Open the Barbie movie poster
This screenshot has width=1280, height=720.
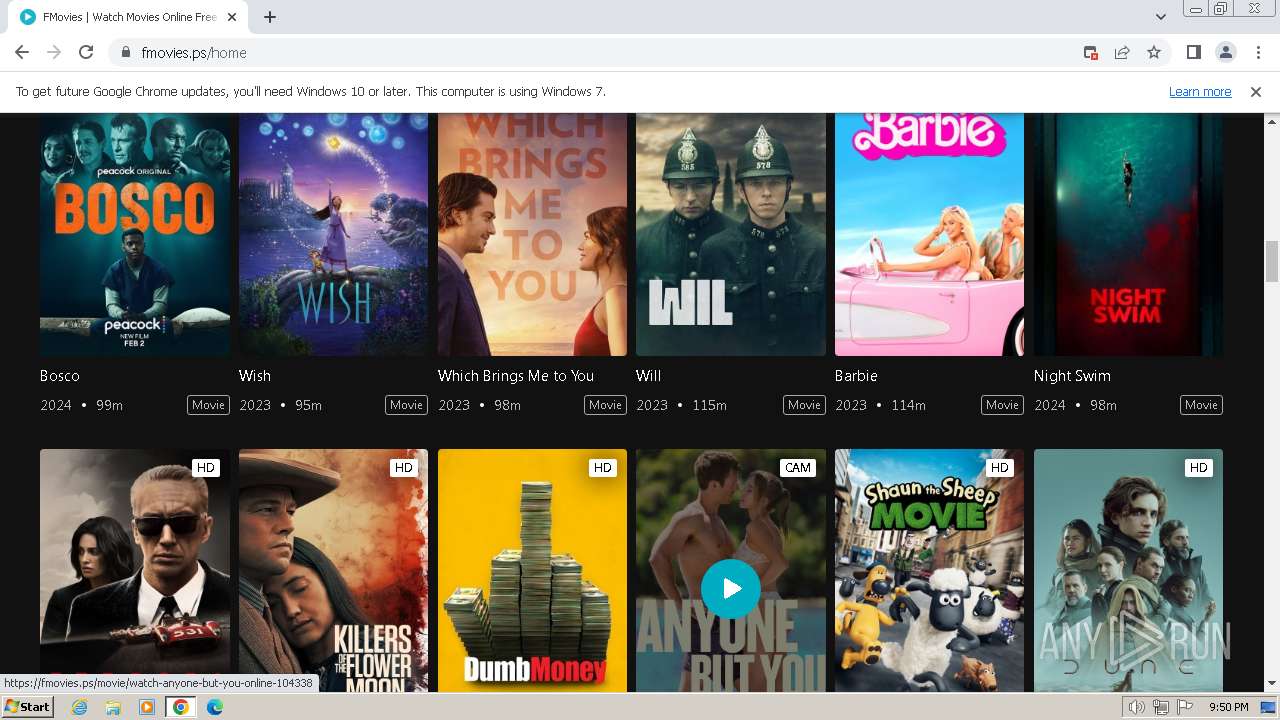pyautogui.click(x=929, y=234)
